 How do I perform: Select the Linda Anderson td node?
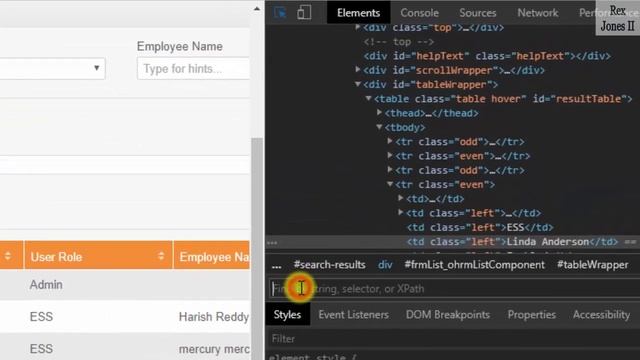coord(512,242)
